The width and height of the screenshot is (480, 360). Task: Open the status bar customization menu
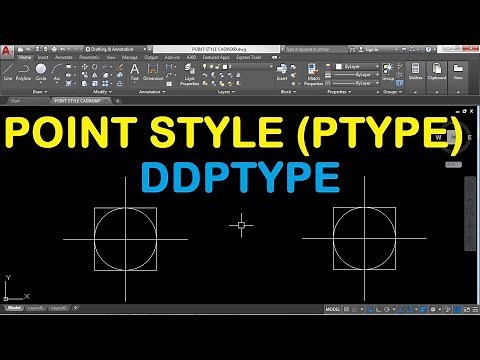tap(475, 310)
